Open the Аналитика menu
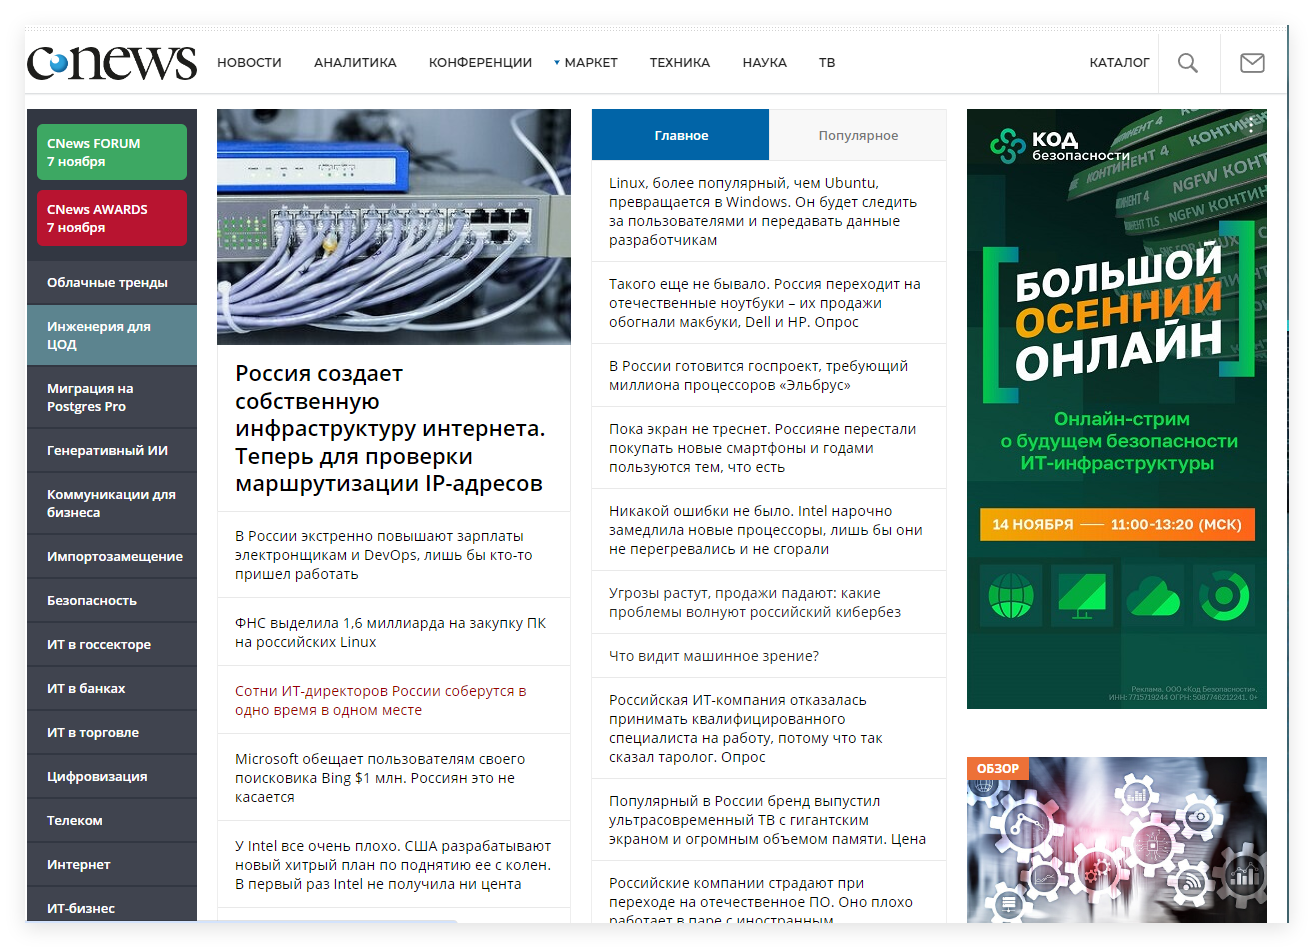 click(x=355, y=62)
